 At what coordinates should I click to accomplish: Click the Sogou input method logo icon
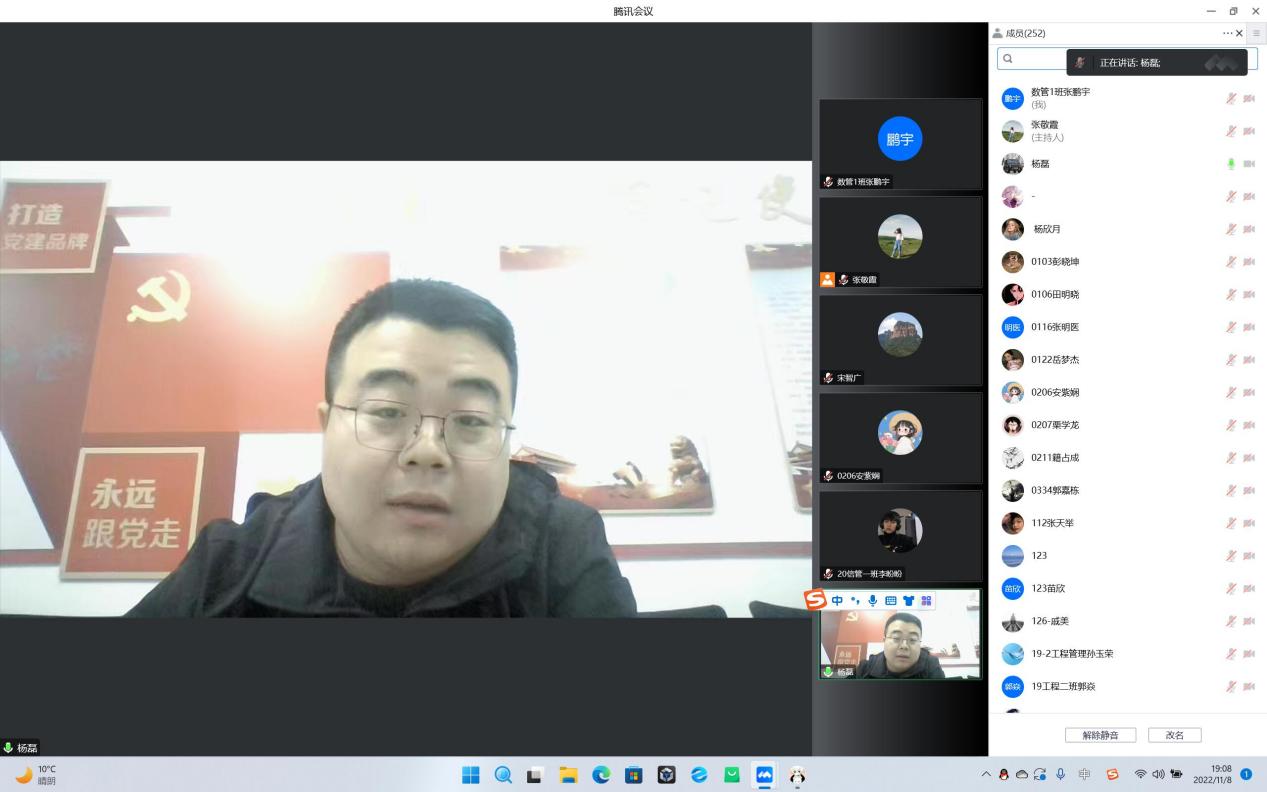[816, 600]
